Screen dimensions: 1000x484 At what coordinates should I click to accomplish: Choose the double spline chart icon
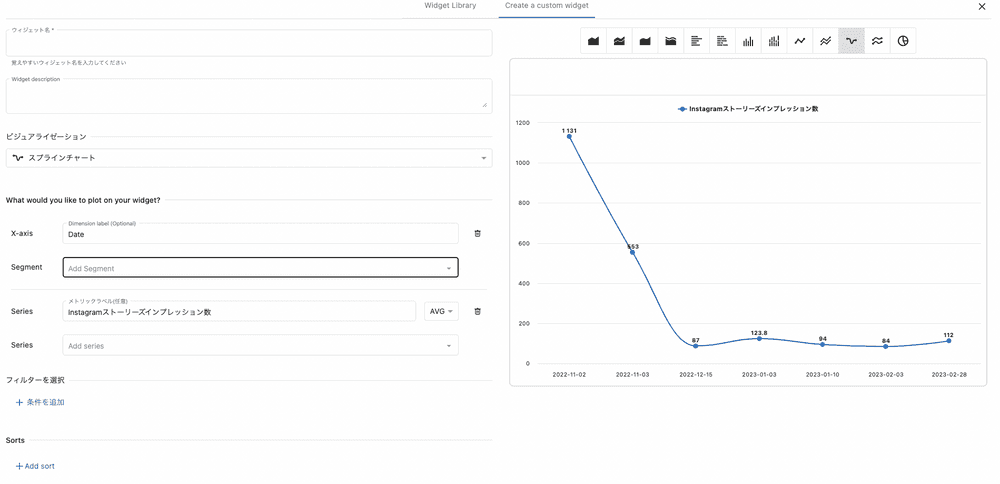pos(877,41)
